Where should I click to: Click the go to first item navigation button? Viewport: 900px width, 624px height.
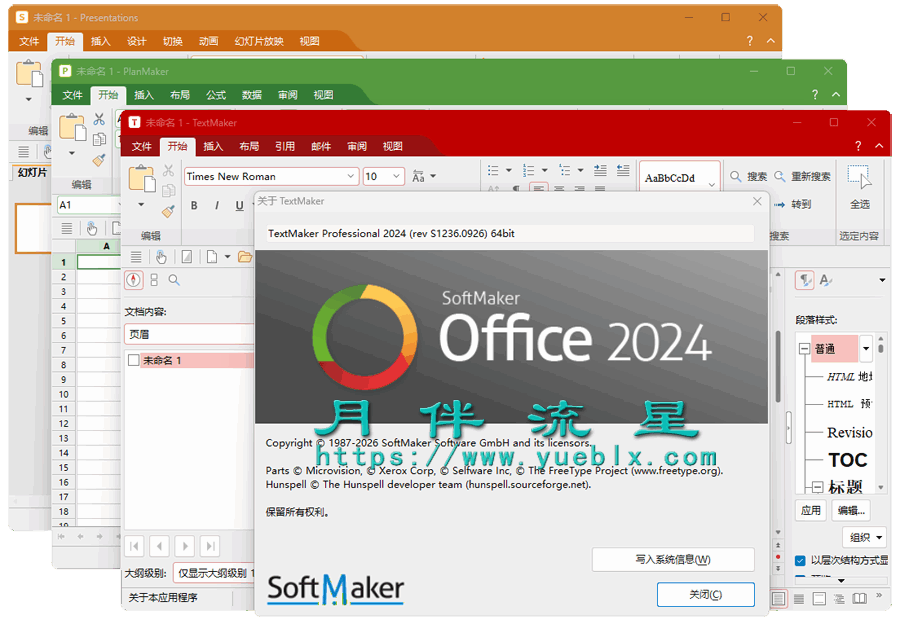(x=134, y=546)
